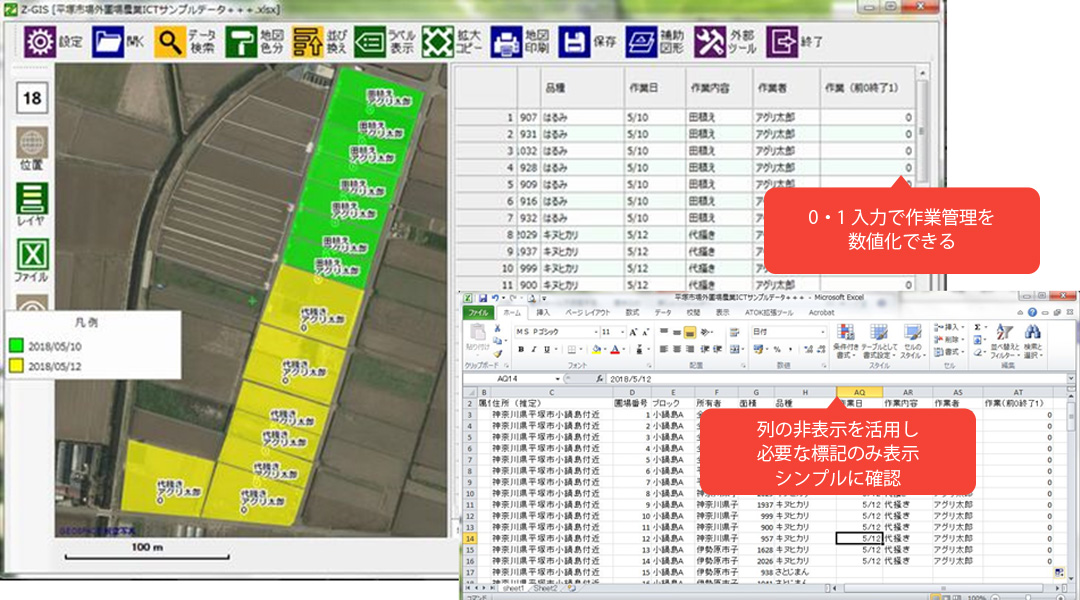Click green 2018/05/10 legend swatch

click(x=17, y=346)
